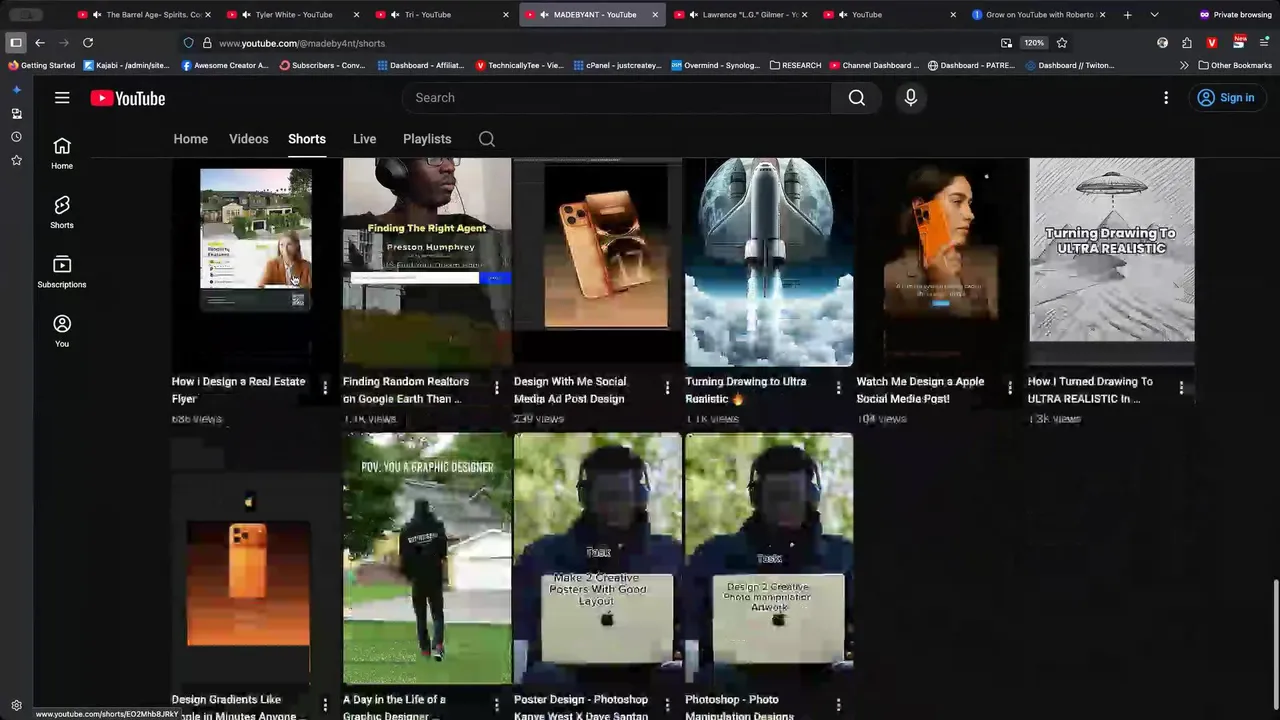Screen dimensions: 1280x720
Task: Open the Kajabi admin bookmark
Action: coord(127,65)
